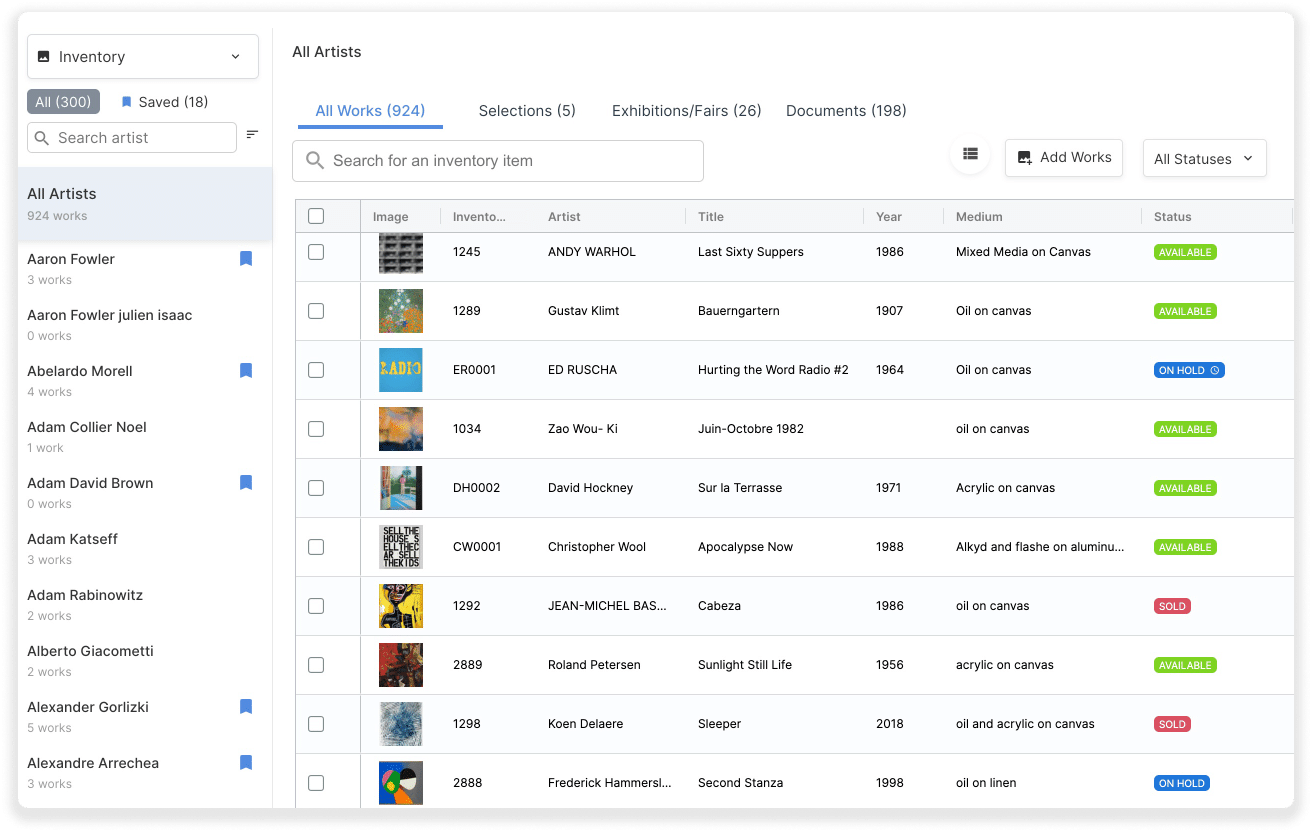Toggle bookmark for Aaron Fowler

[246, 259]
